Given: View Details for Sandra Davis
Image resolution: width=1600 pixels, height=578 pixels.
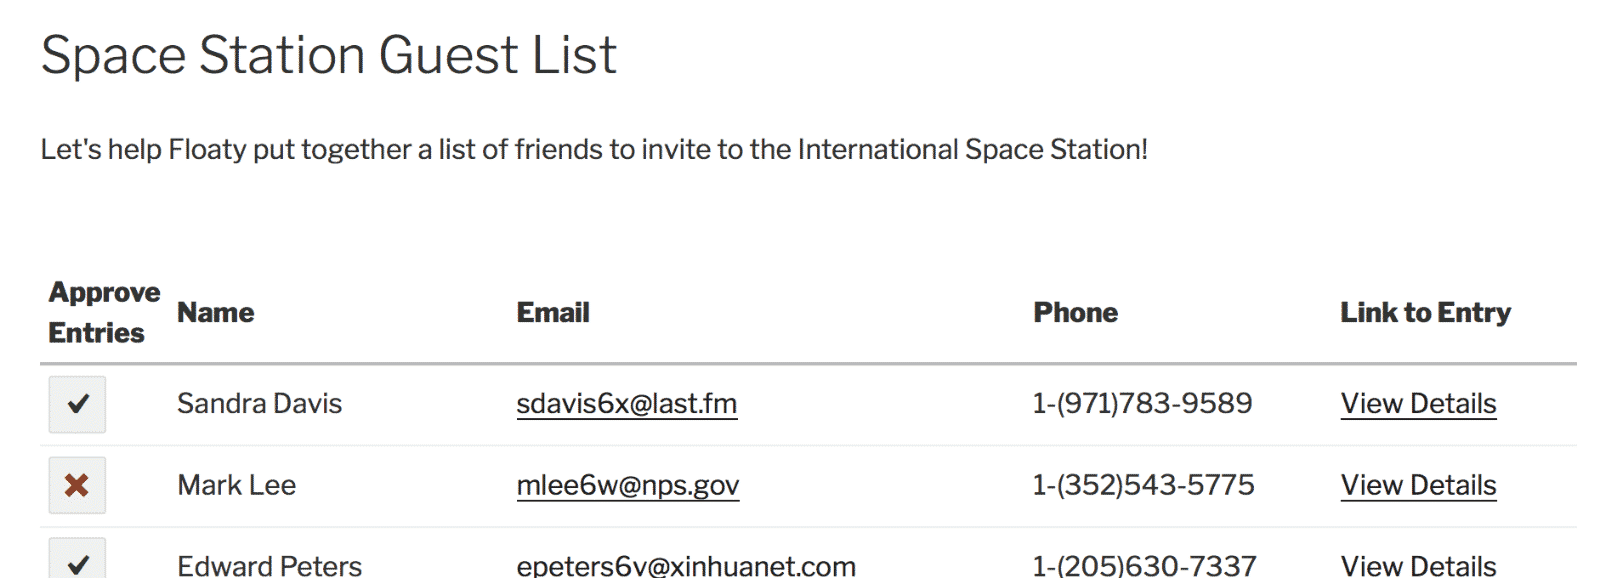Looking at the screenshot, I should [1418, 403].
